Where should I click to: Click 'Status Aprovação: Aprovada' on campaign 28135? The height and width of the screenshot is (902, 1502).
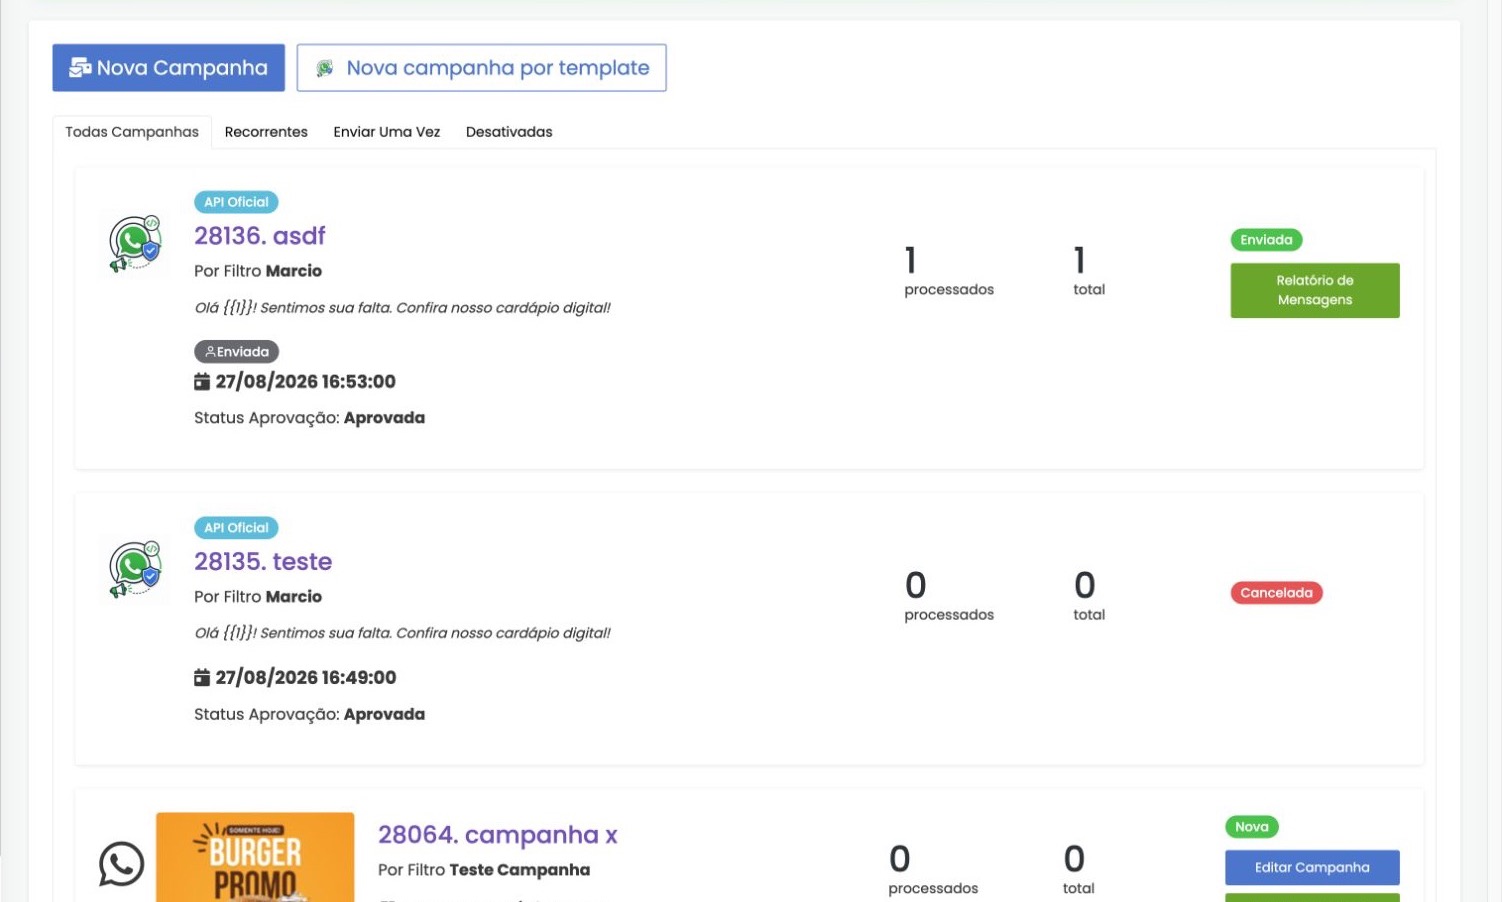[x=310, y=714]
